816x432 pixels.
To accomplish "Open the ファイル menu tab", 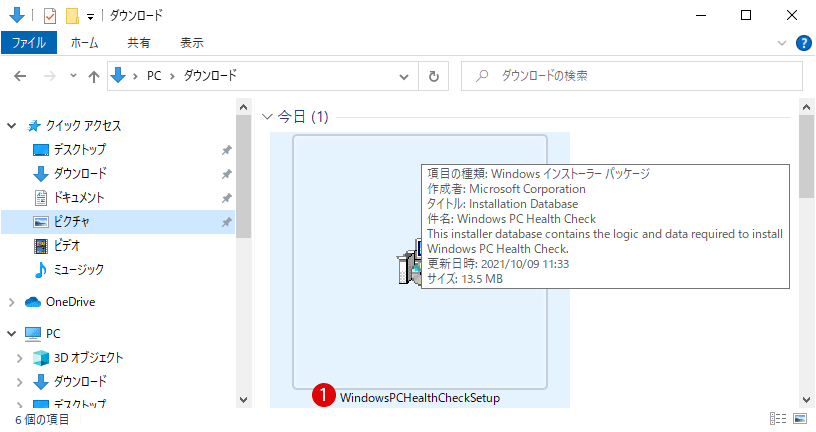I will tap(29, 43).
